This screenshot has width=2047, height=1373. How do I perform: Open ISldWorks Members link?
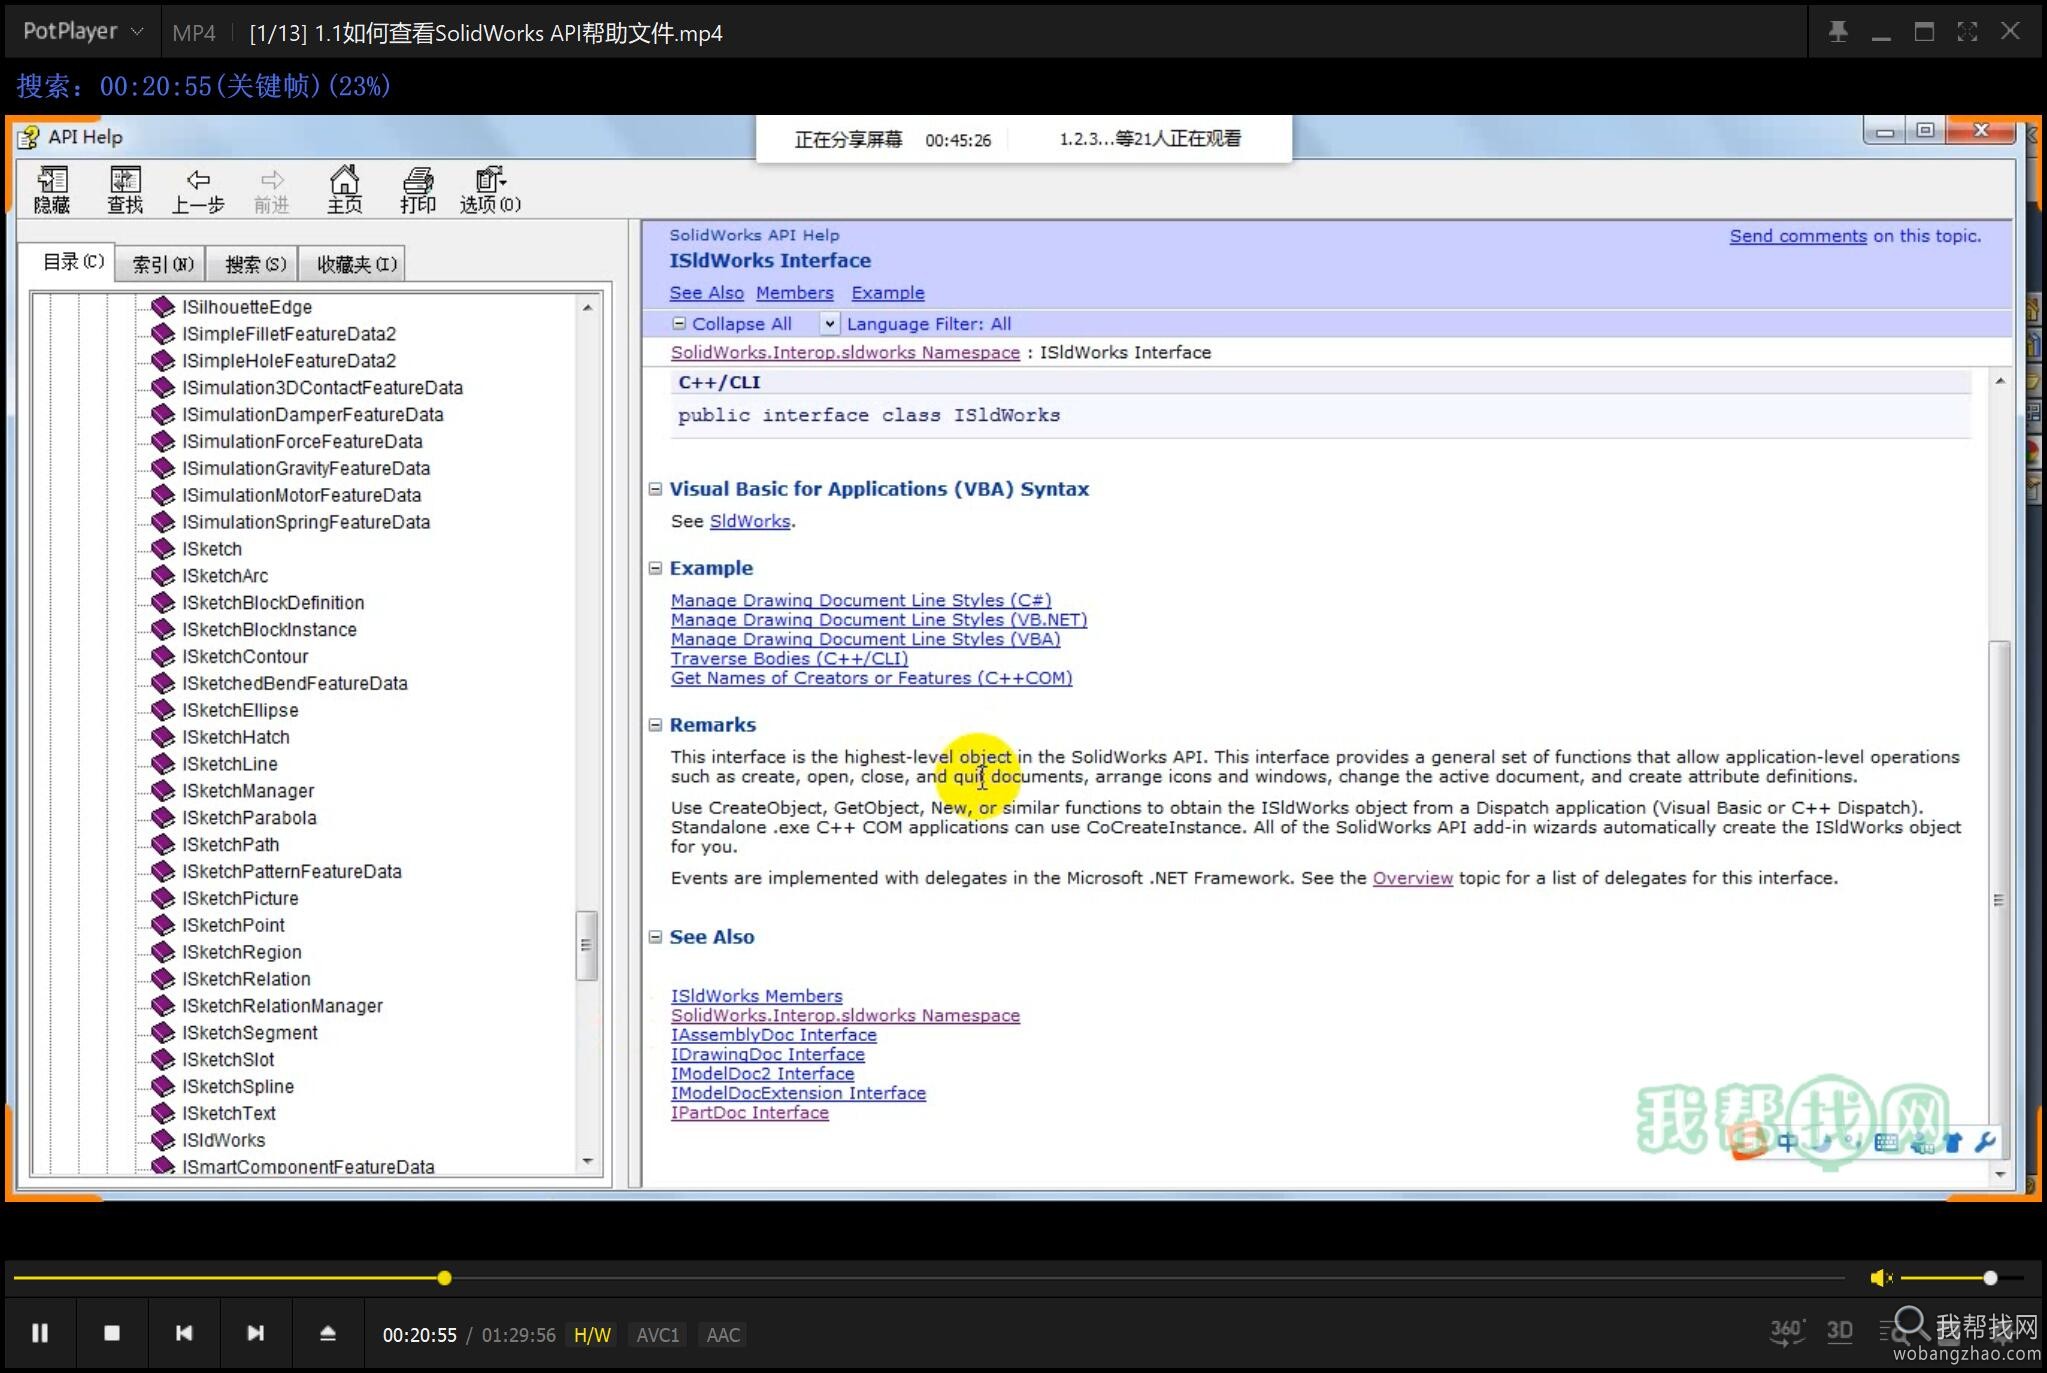click(x=756, y=996)
